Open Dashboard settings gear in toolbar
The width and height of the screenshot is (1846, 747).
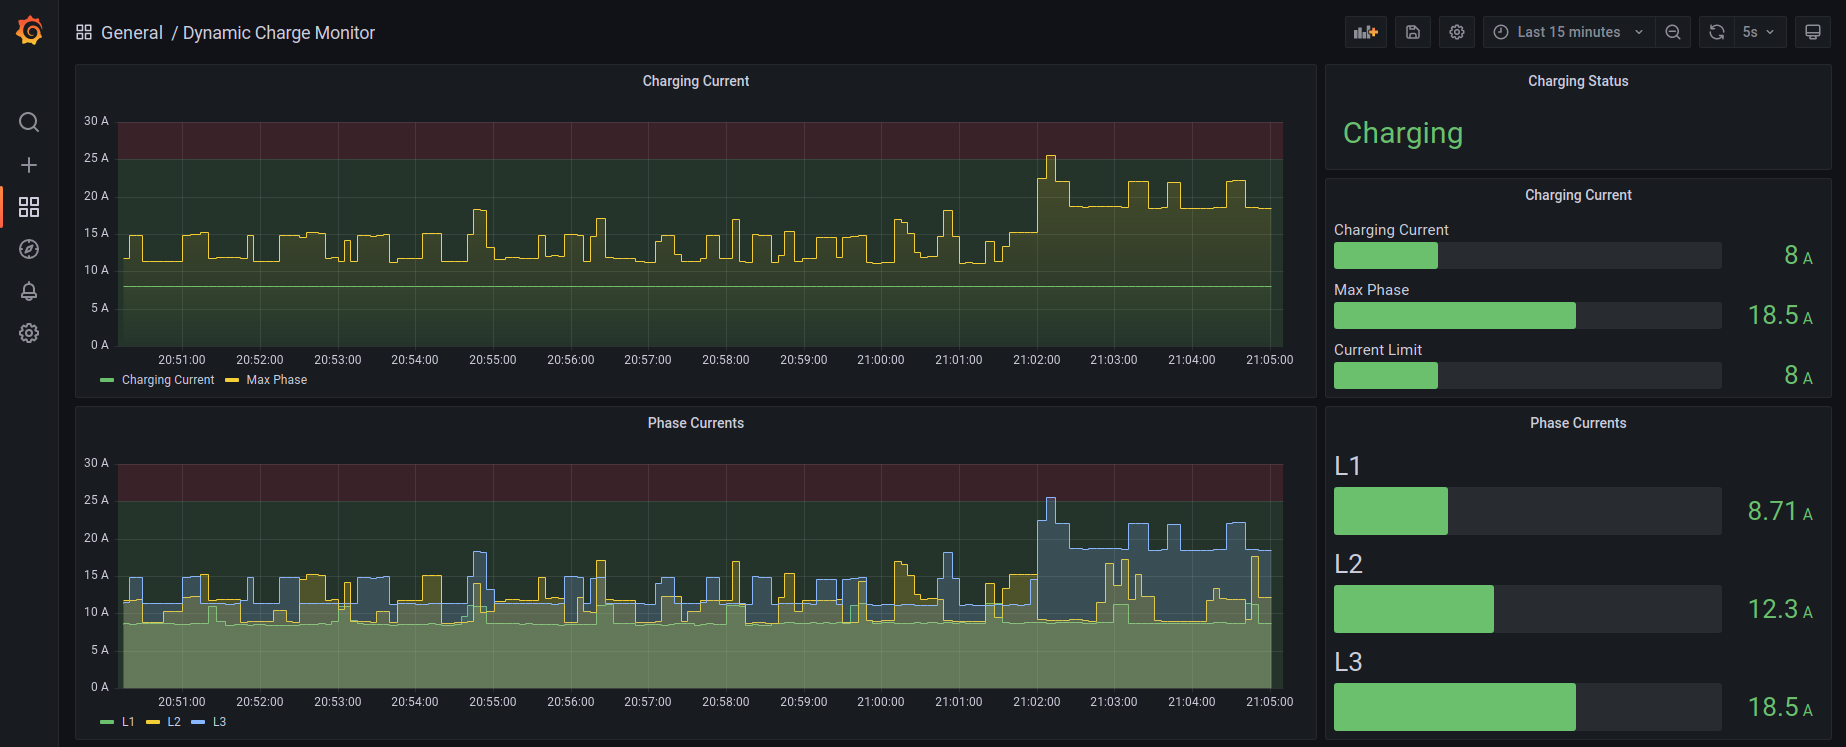1457,32
